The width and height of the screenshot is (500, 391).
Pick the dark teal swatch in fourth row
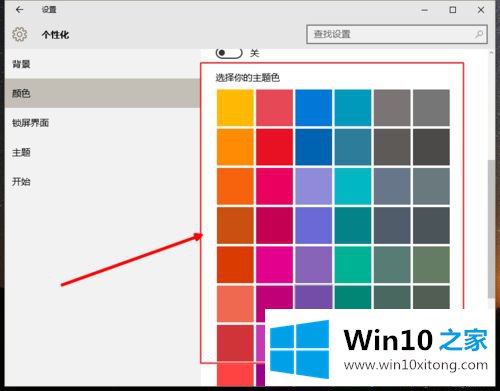353,225
